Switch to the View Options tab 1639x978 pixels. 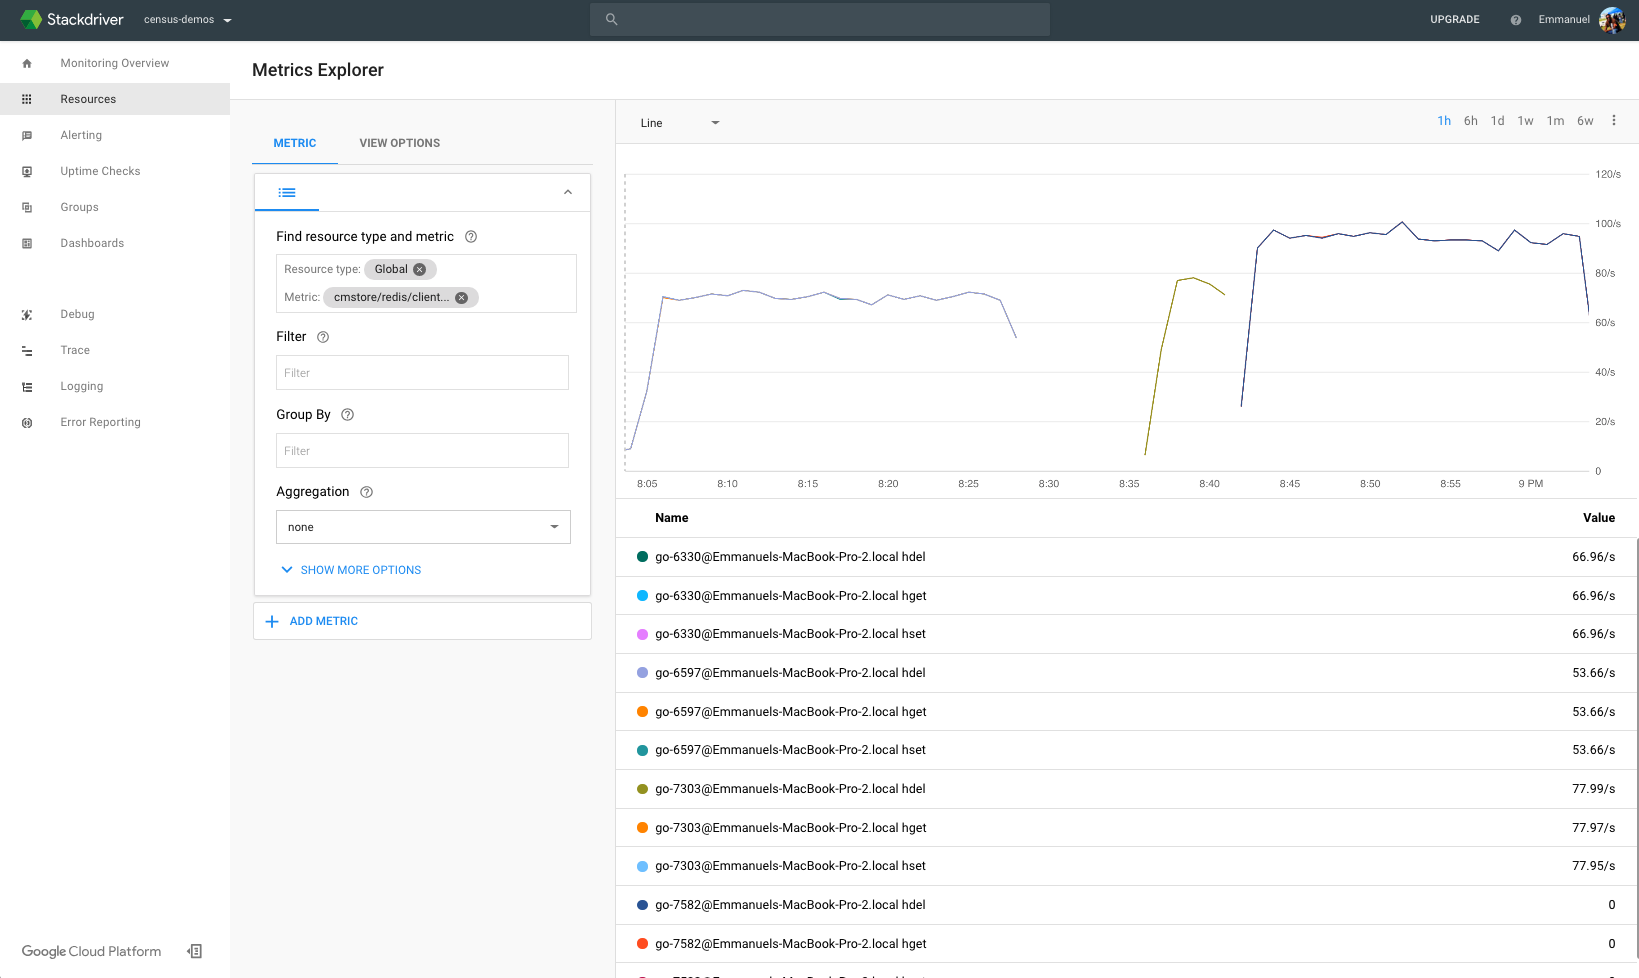point(400,143)
